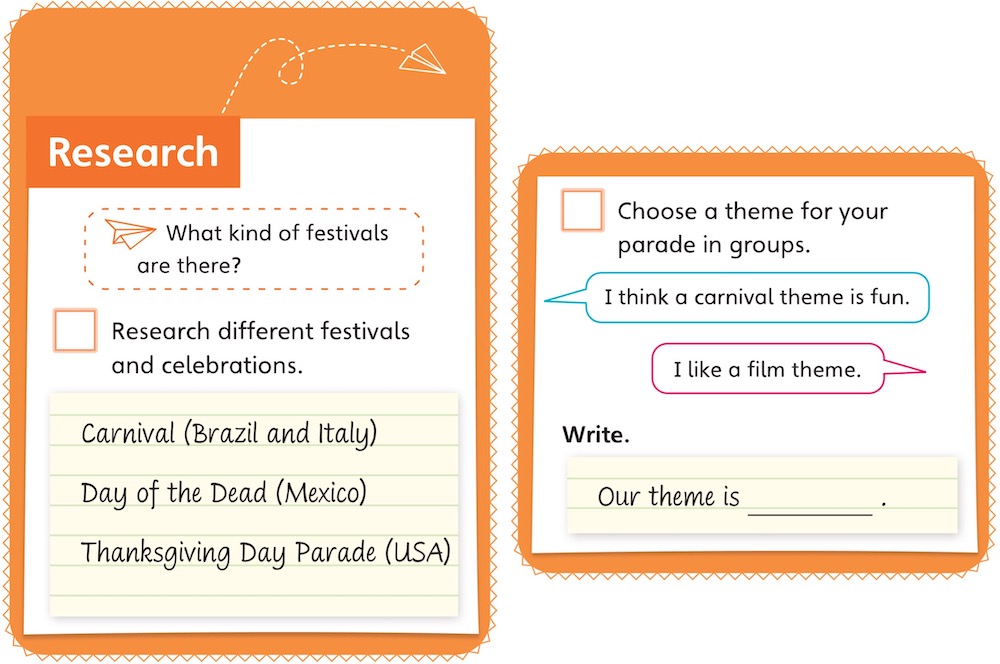Viewport: 1000px width, 664px height.
Task: Click the Research heading tab
Action: (x=133, y=152)
